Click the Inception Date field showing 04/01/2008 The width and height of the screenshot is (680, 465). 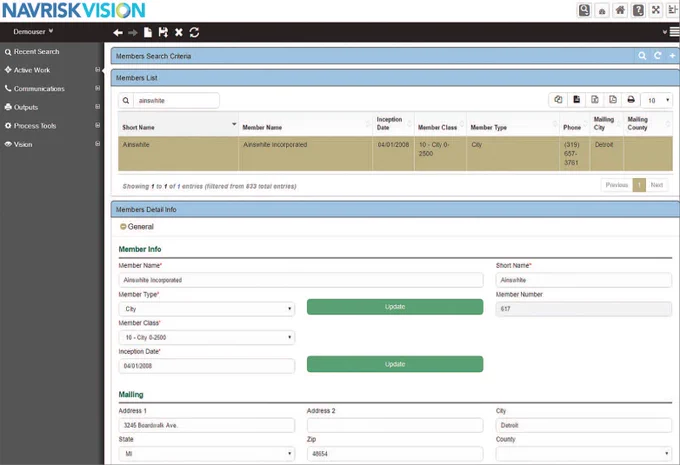pyautogui.click(x=206, y=366)
